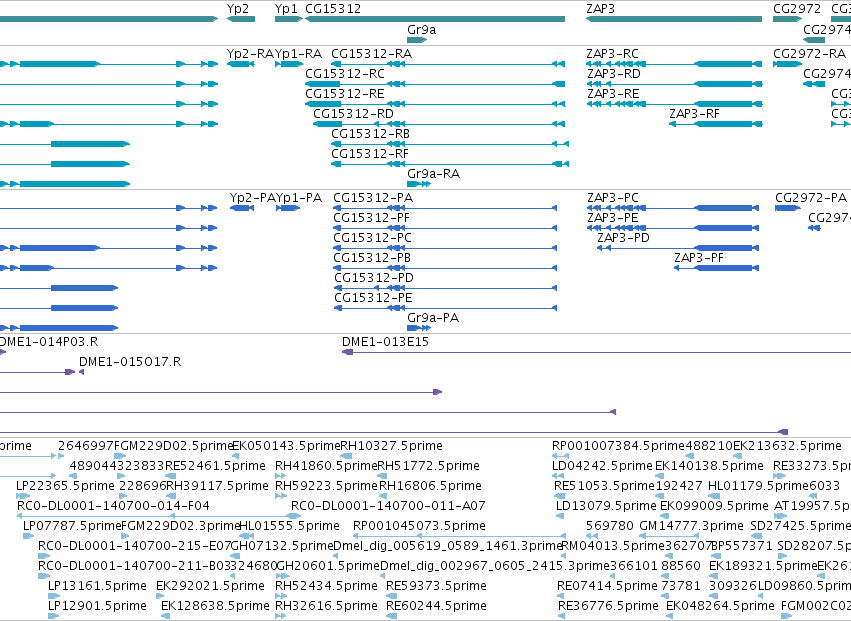Image resolution: width=851 pixels, height=621 pixels.
Task: Select transcript CG15312-RE label
Action: pyautogui.click(x=345, y=94)
